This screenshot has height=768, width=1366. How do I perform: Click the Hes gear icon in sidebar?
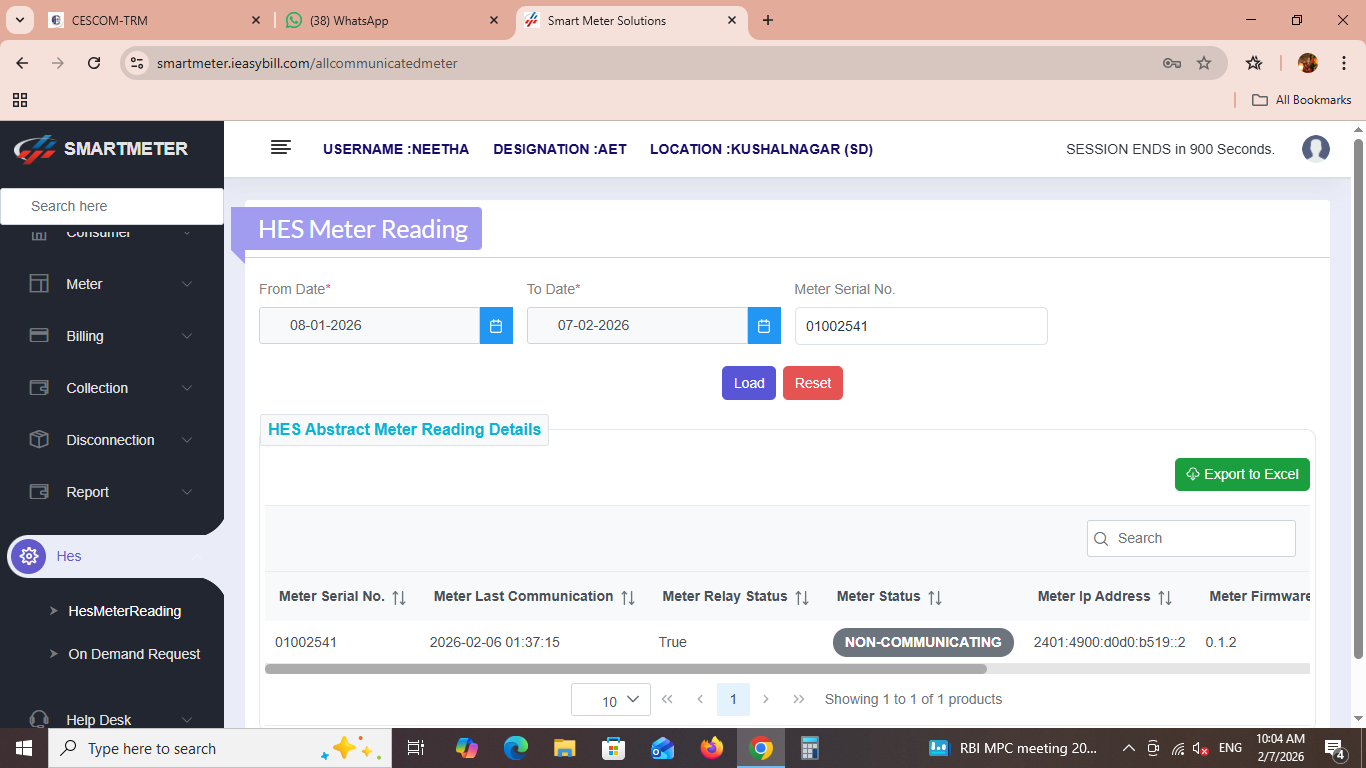(x=29, y=556)
